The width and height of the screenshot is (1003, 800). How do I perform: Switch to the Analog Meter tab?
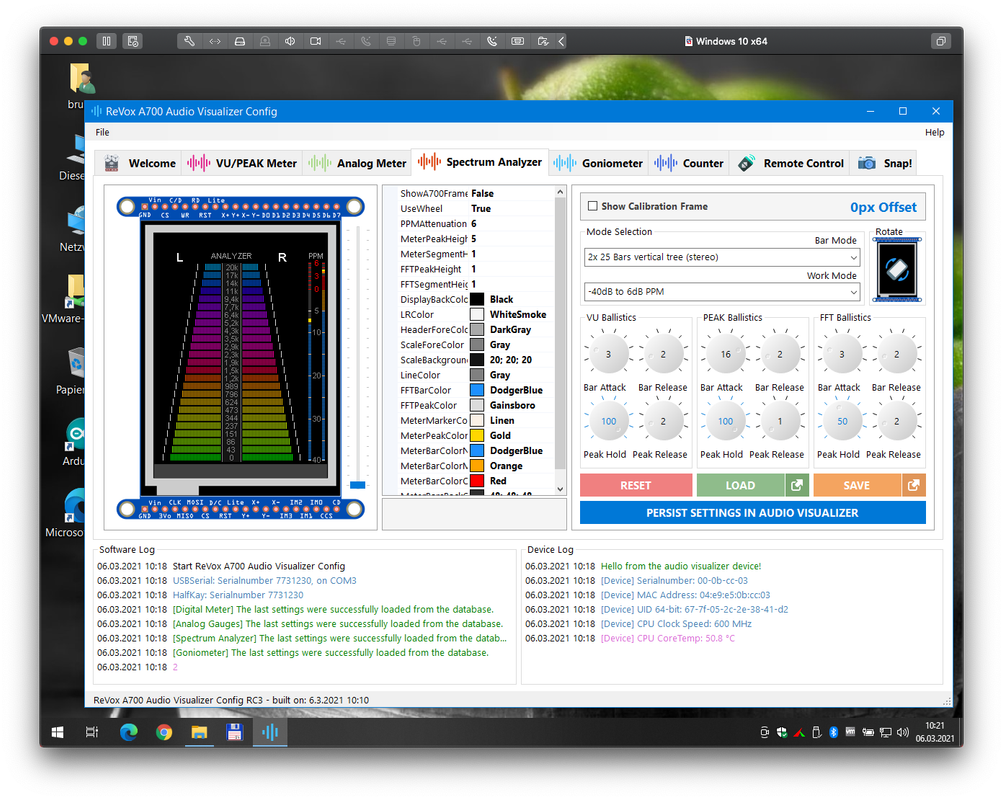tap(357, 163)
